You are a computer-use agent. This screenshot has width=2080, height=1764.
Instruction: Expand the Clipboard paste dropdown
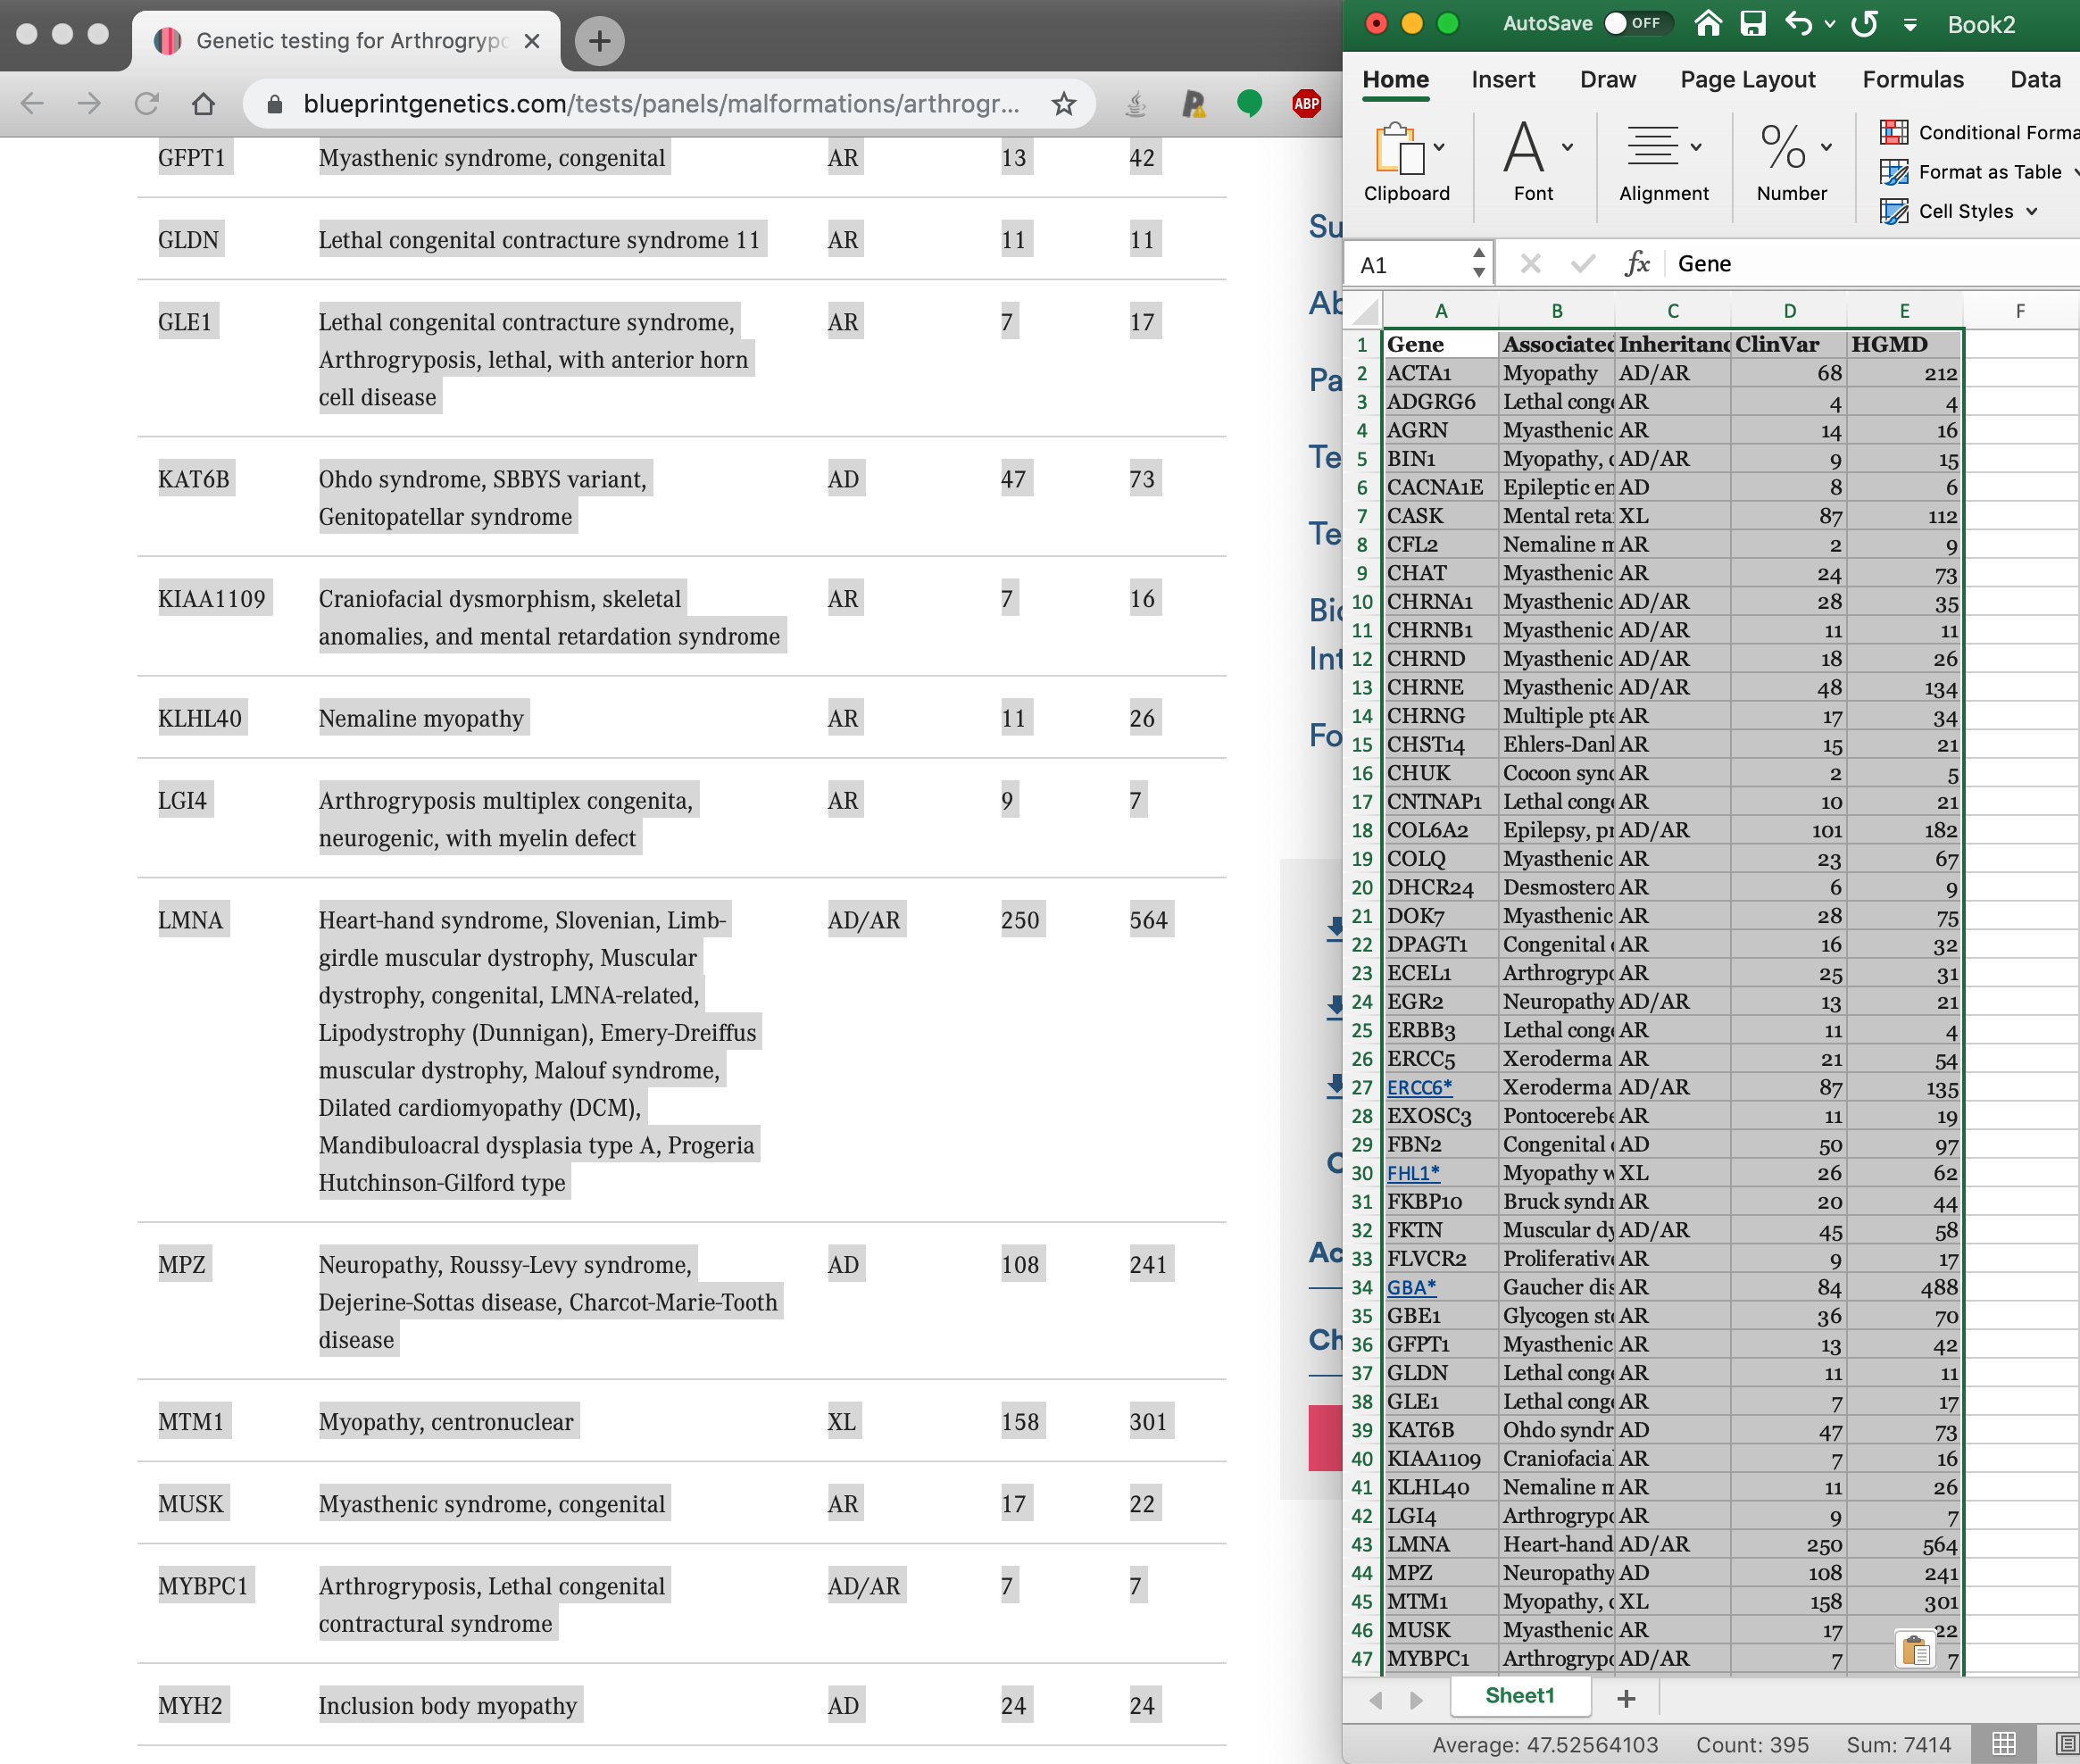[x=1439, y=148]
